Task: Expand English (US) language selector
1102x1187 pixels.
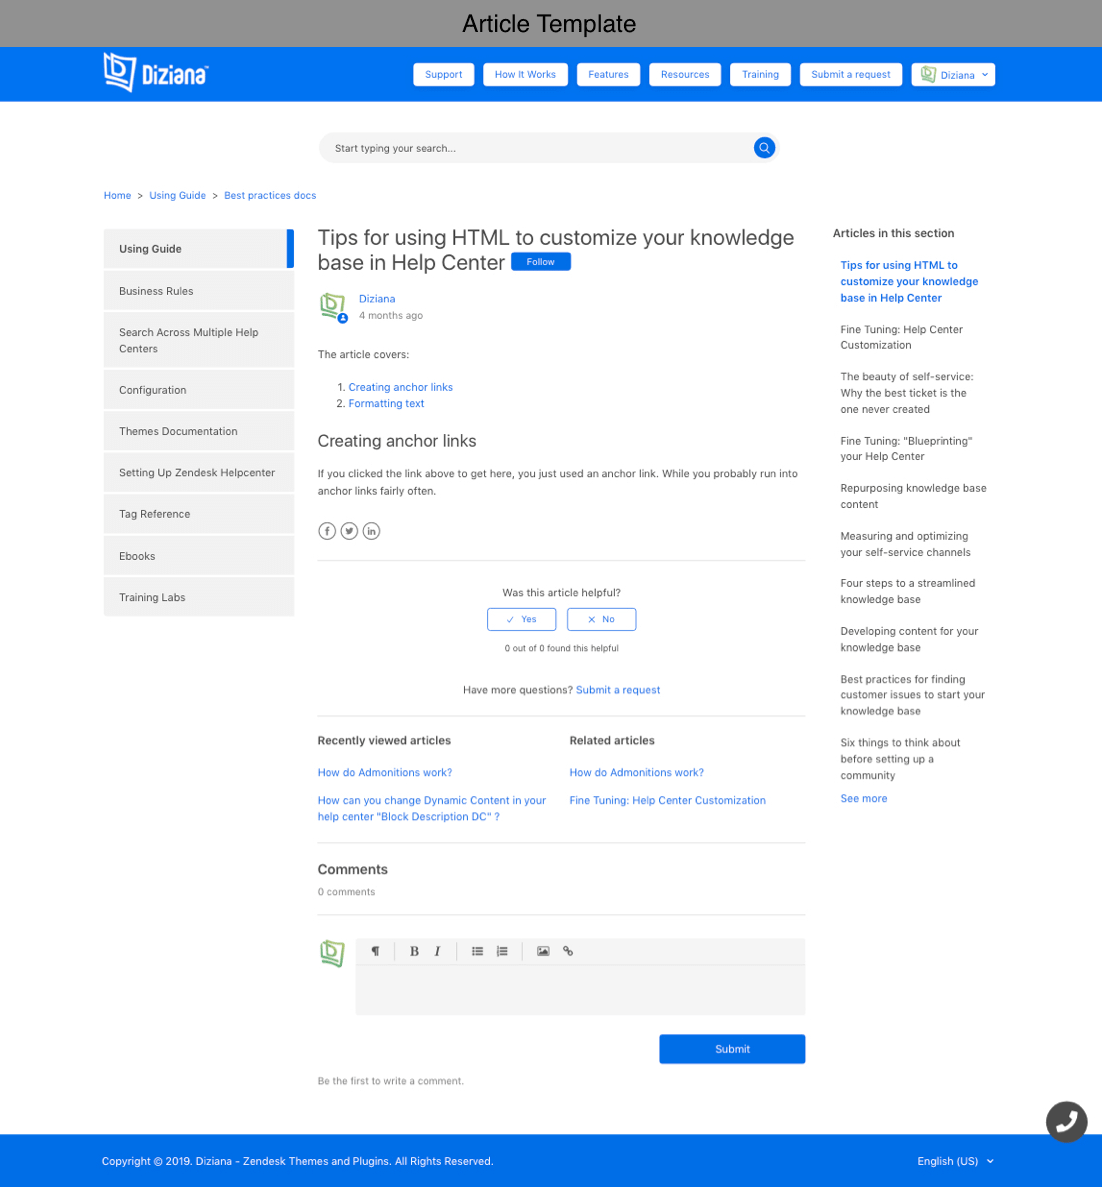Action: pyautogui.click(x=955, y=1161)
